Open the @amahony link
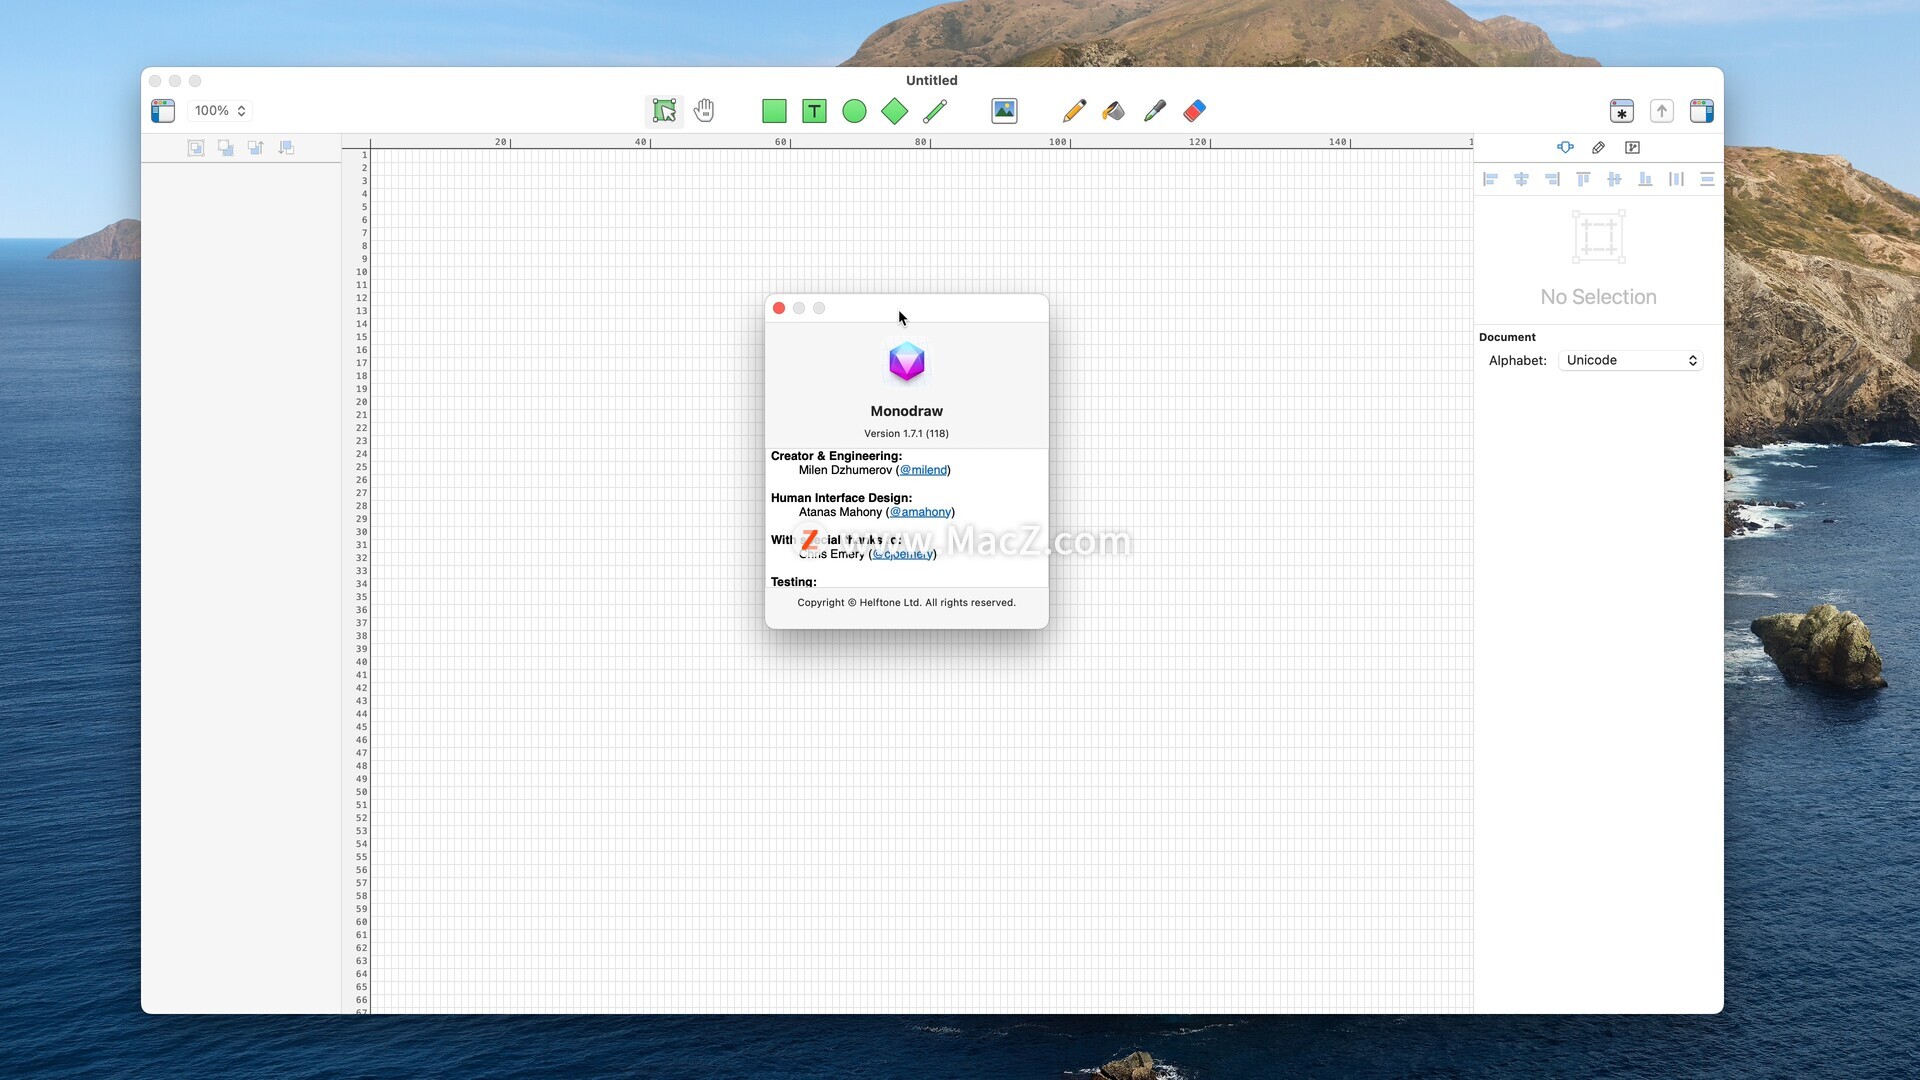1920x1080 pixels. pyautogui.click(x=920, y=512)
